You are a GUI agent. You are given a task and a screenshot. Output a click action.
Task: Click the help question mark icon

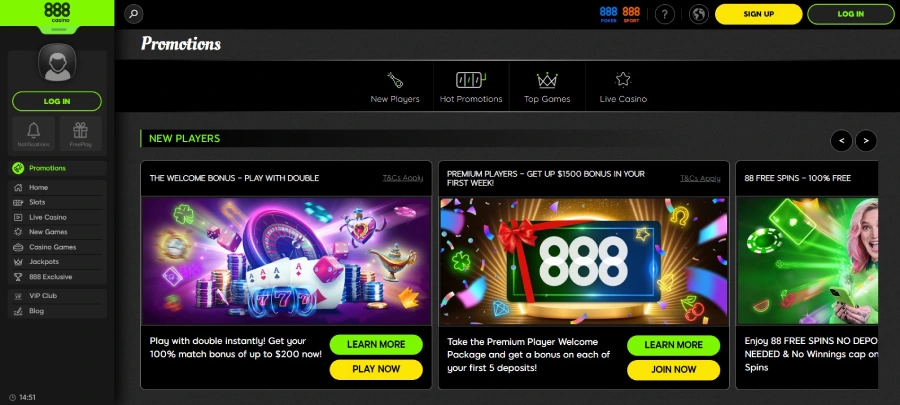[665, 14]
